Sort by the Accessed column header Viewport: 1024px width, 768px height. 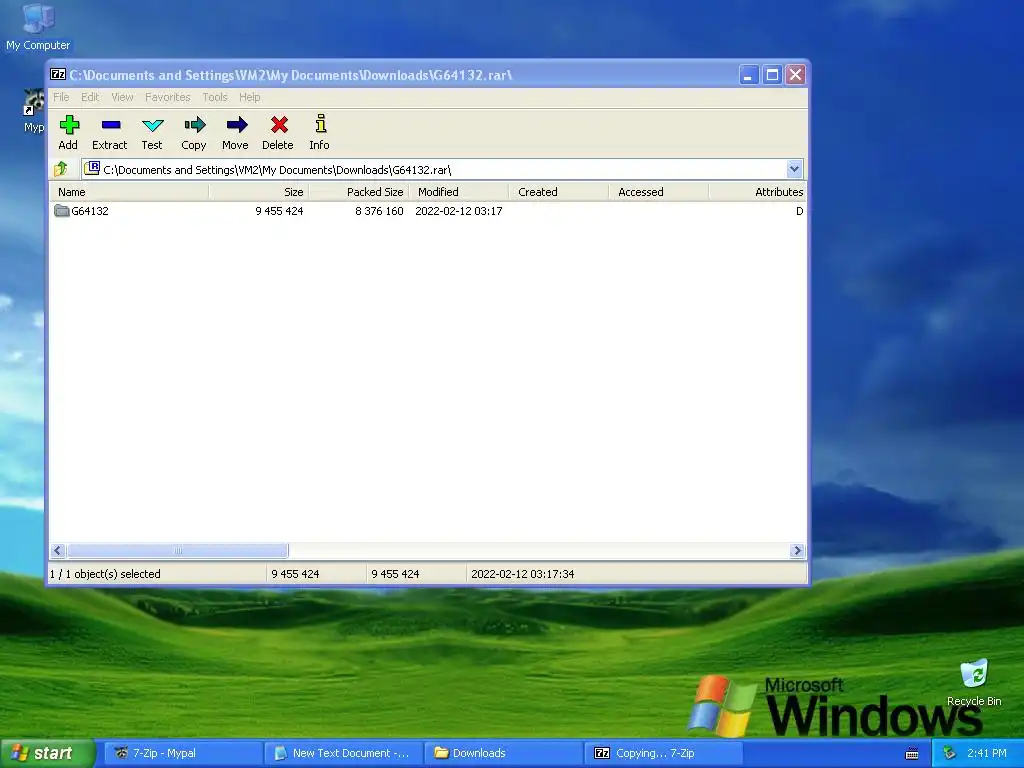pos(658,192)
